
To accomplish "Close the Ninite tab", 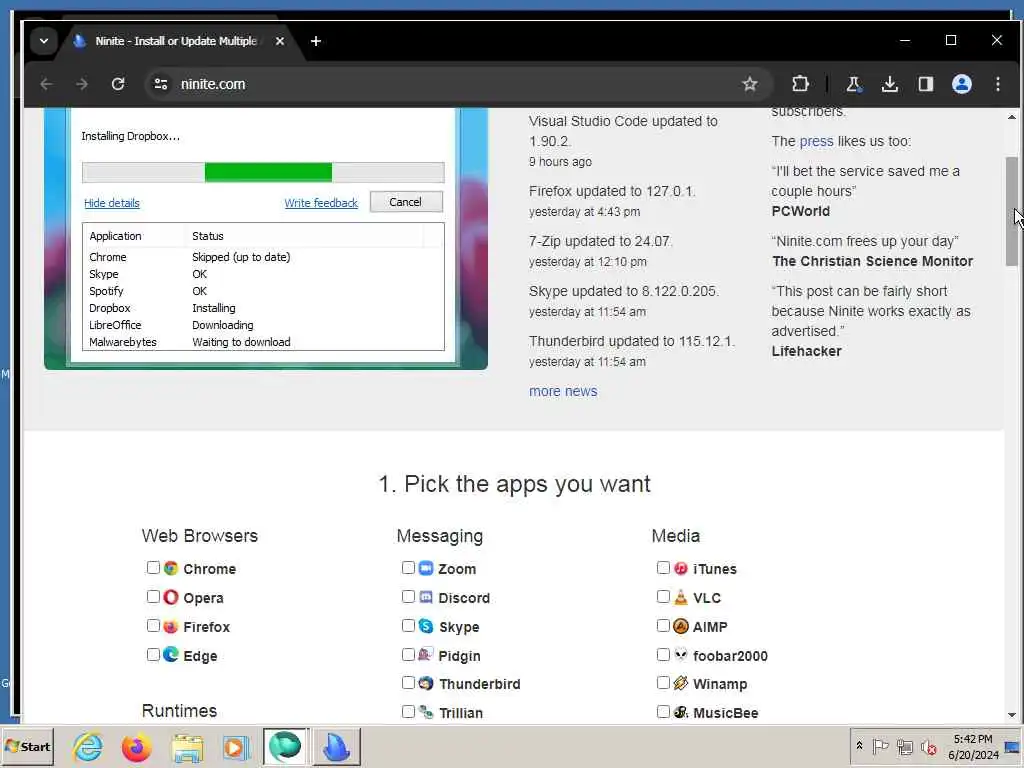I will click(x=280, y=41).
